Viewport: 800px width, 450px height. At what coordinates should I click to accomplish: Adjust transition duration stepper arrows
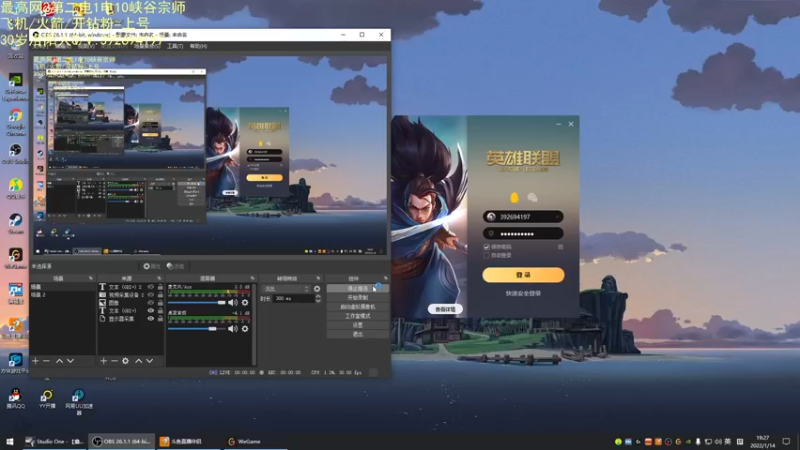[x=318, y=298]
